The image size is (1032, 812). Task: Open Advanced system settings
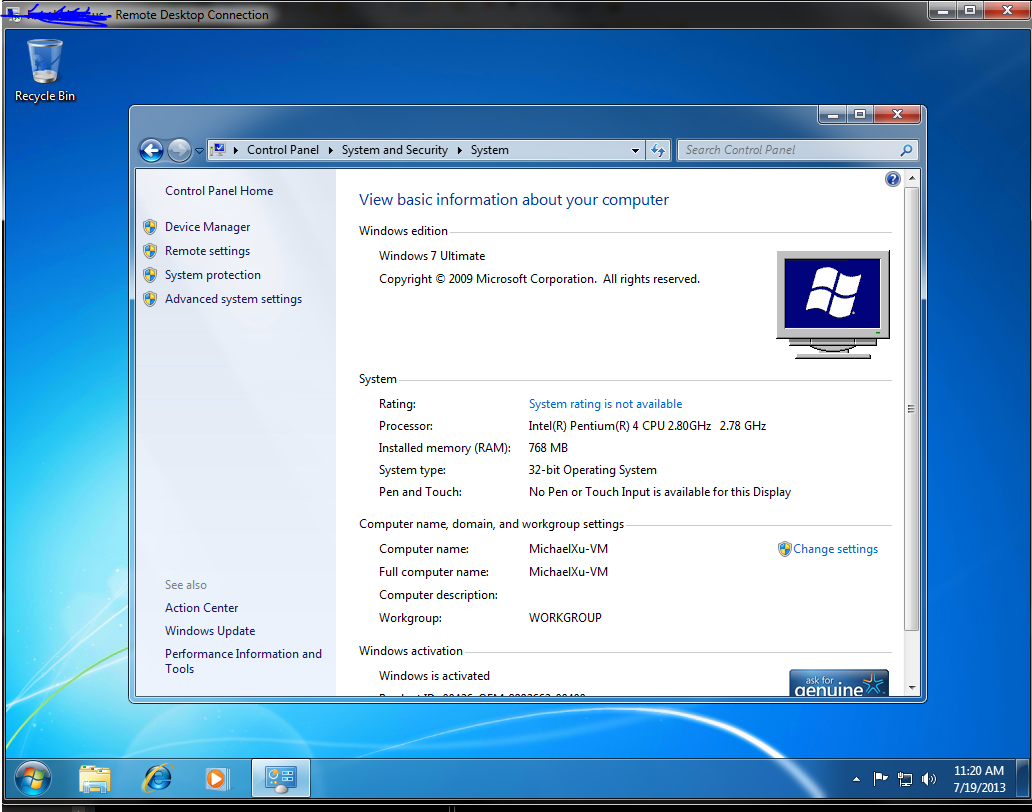[233, 299]
